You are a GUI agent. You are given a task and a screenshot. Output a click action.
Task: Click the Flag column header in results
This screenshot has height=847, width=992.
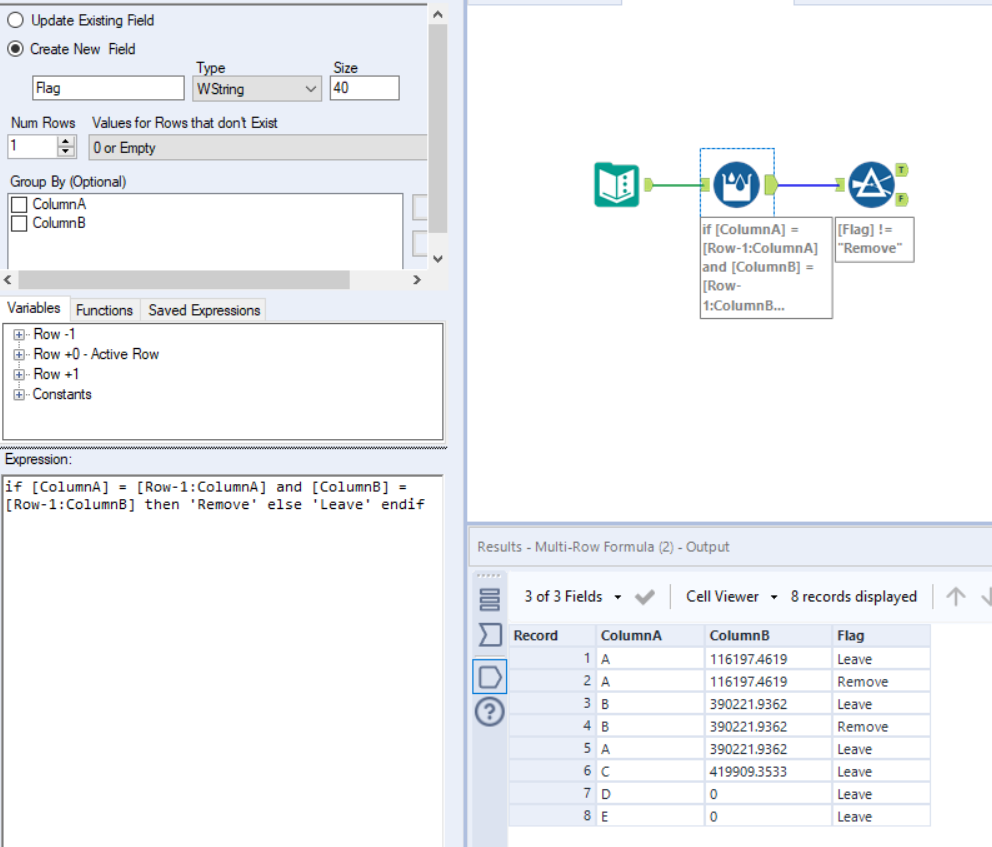coord(881,636)
